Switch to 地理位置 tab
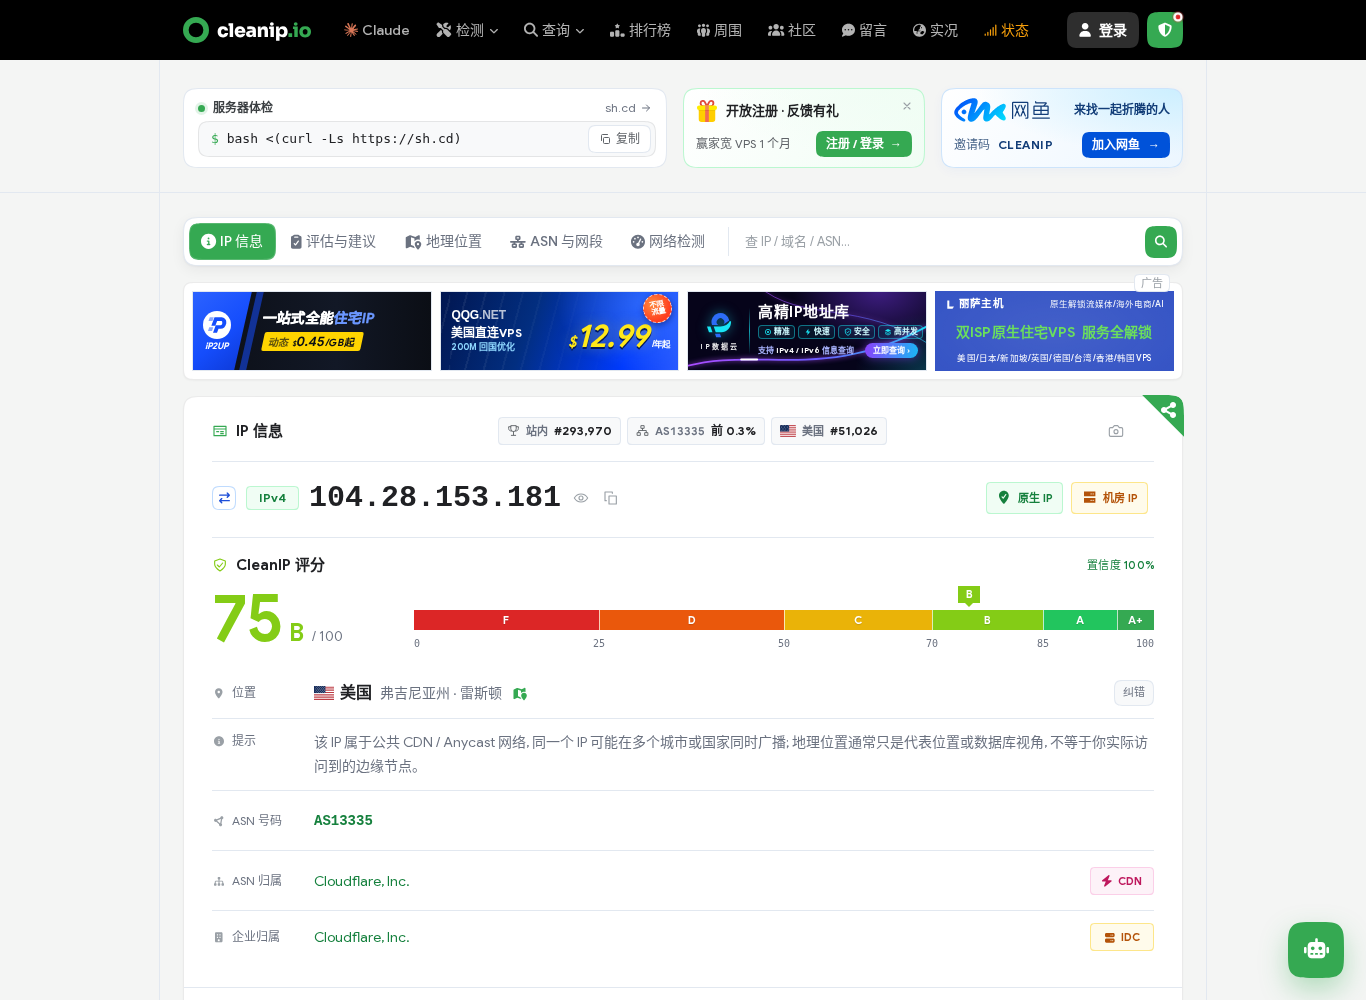The height and width of the screenshot is (1000, 1366). click(x=443, y=242)
